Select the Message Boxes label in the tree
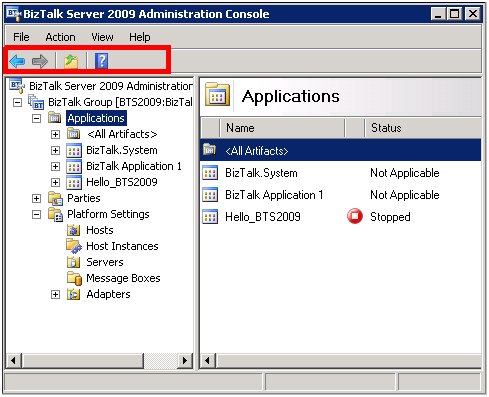Screen dimensions: 489x397 click(x=123, y=278)
